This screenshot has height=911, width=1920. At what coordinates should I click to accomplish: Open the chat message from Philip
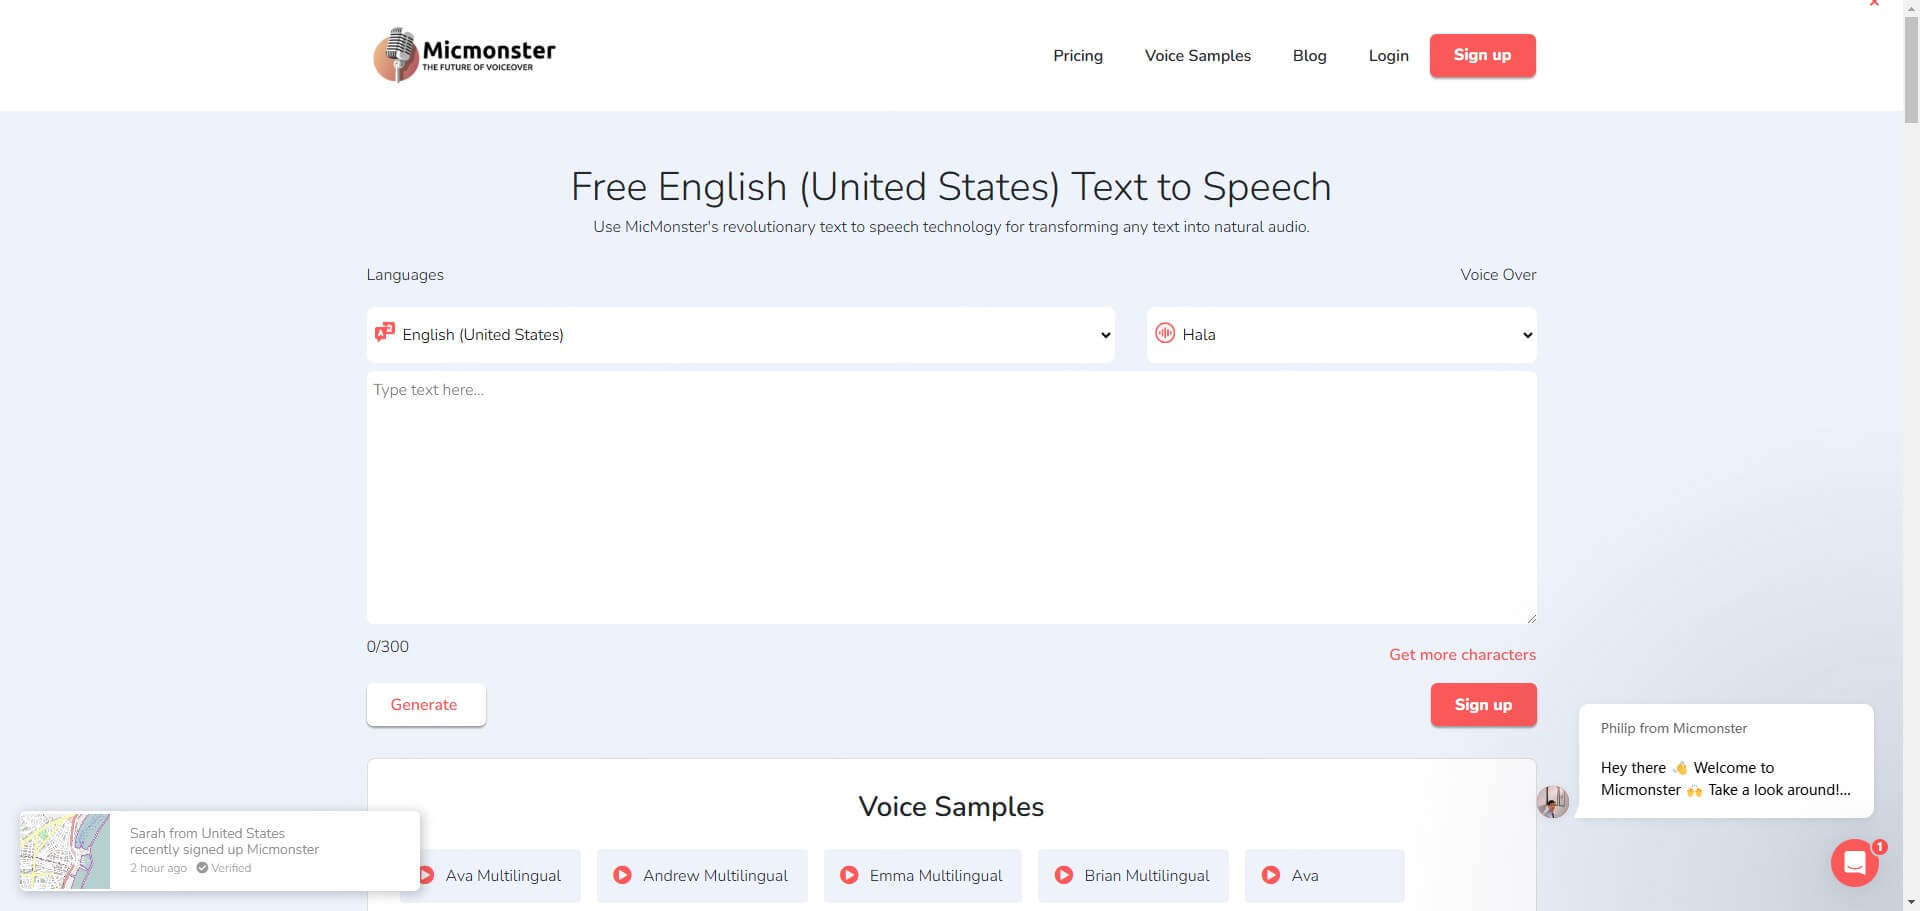pyautogui.click(x=1725, y=761)
